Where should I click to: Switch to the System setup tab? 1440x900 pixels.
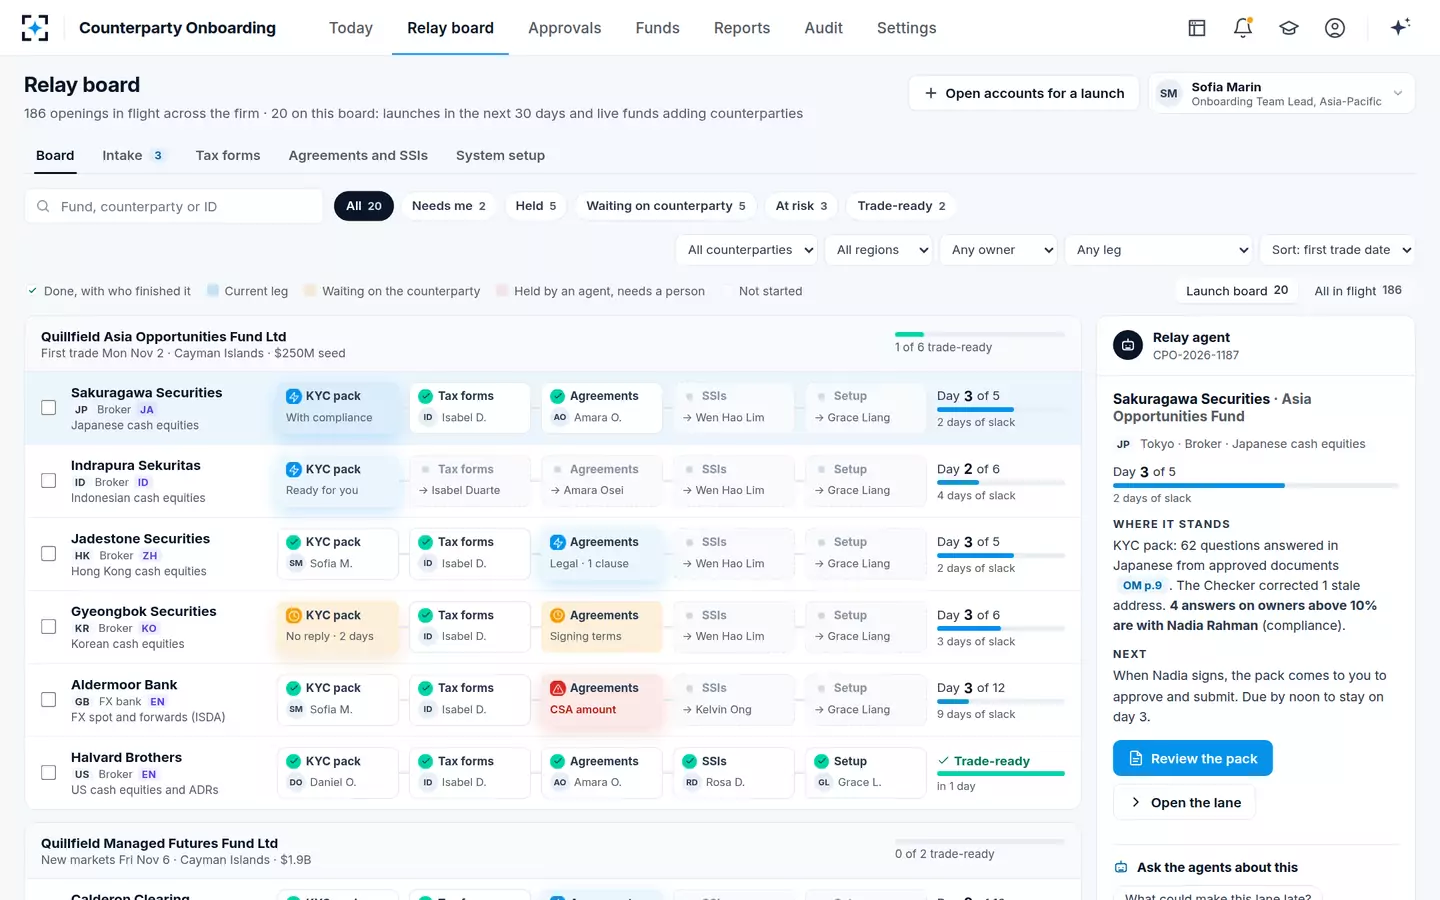(x=501, y=155)
